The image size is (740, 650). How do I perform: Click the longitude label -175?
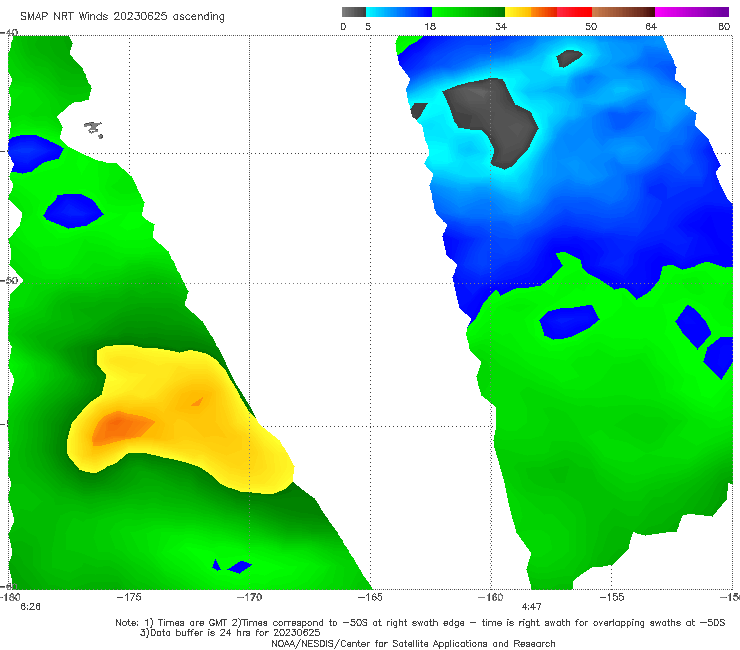click(129, 597)
